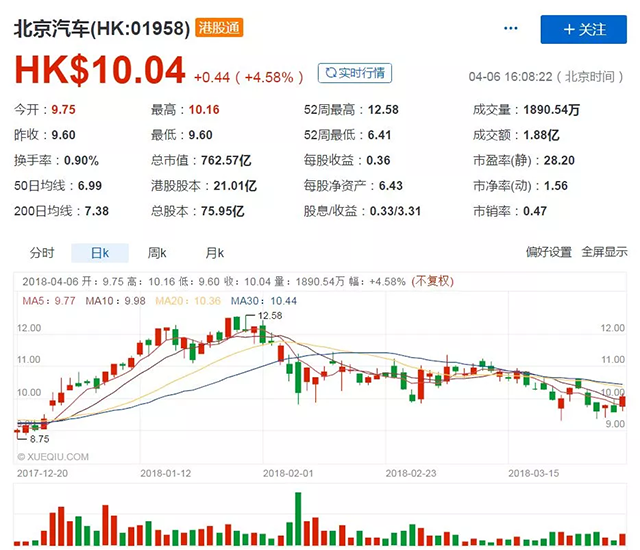
Task: Refresh quotes with the 实时行情 button
Action: coord(355,73)
